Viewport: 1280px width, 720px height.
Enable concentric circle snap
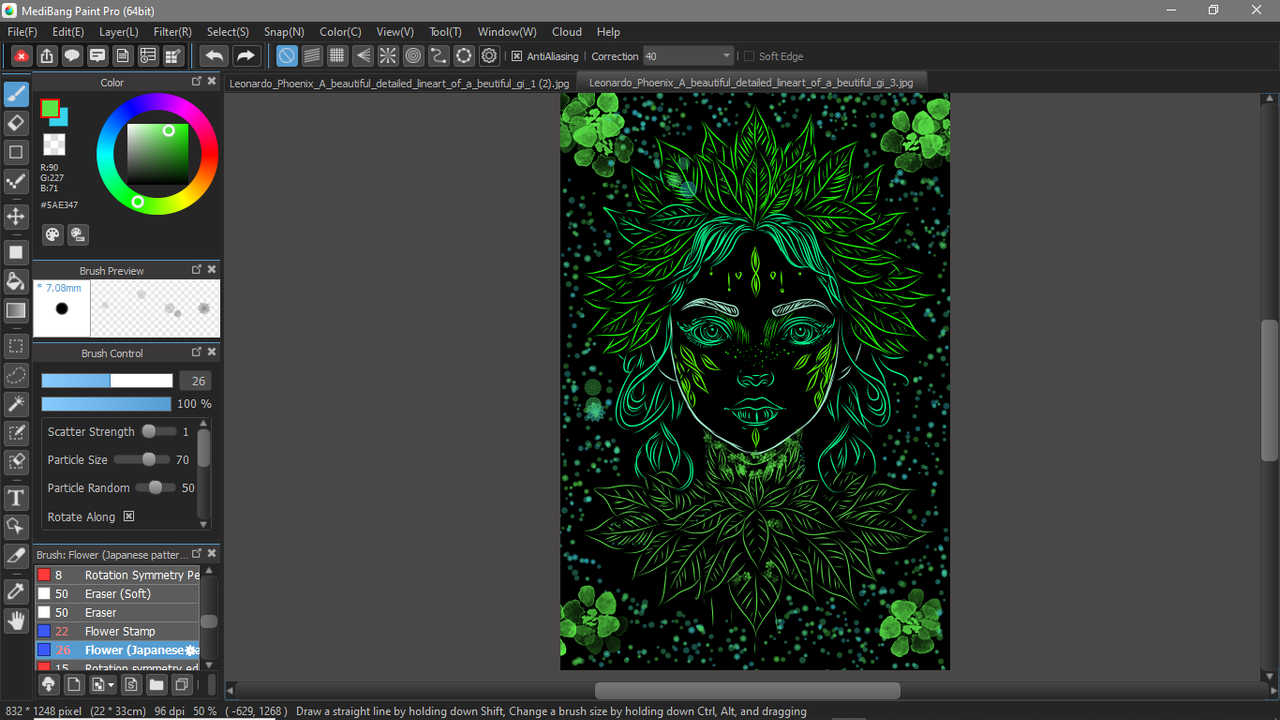[x=413, y=56]
